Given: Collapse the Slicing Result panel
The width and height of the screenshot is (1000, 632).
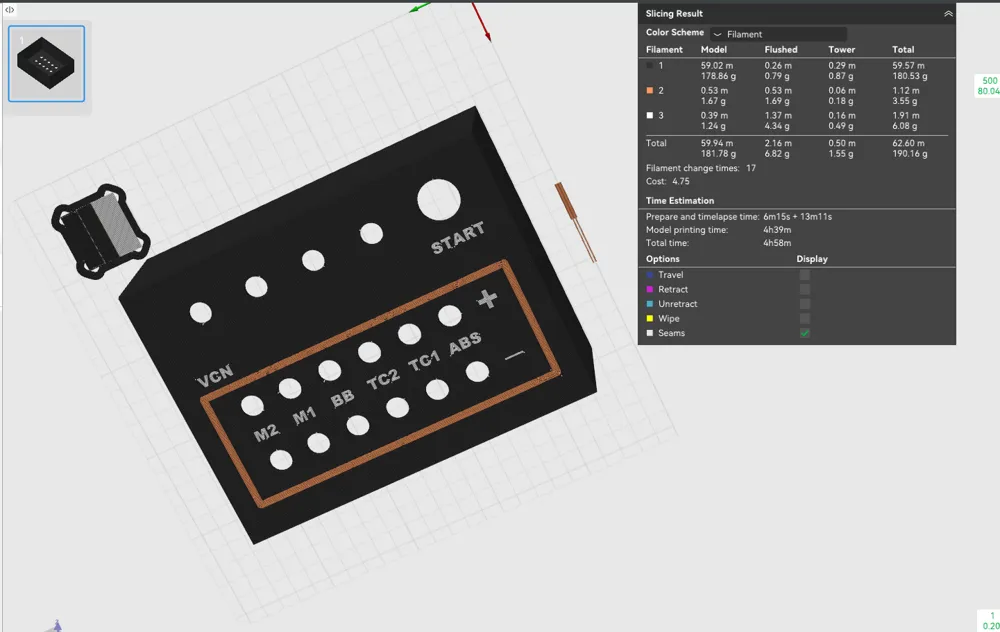Looking at the screenshot, I should click(x=948, y=13).
